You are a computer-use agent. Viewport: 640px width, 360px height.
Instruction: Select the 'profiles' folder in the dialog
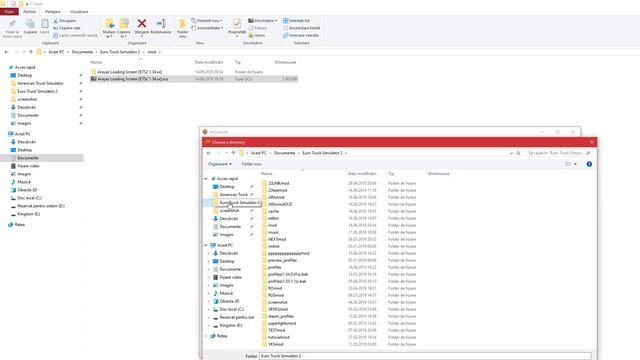pyautogui.click(x=275, y=267)
